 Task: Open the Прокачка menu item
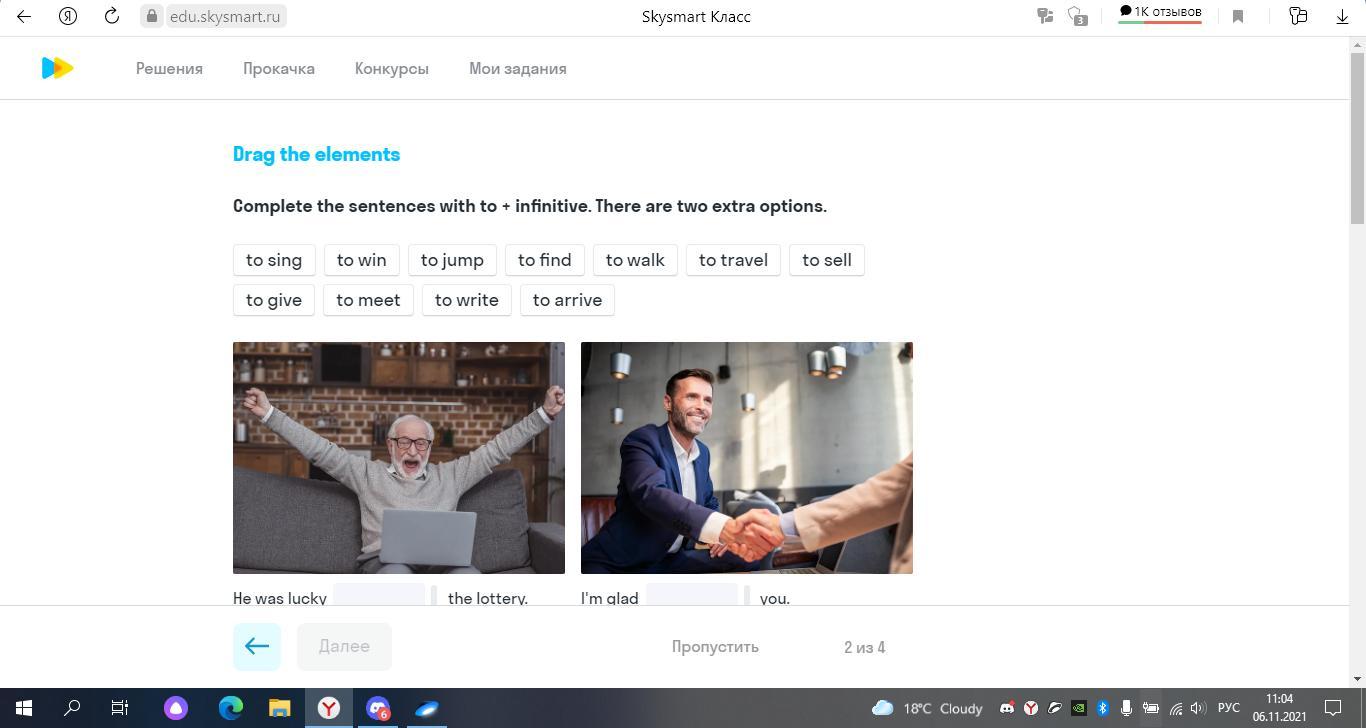pyautogui.click(x=279, y=69)
